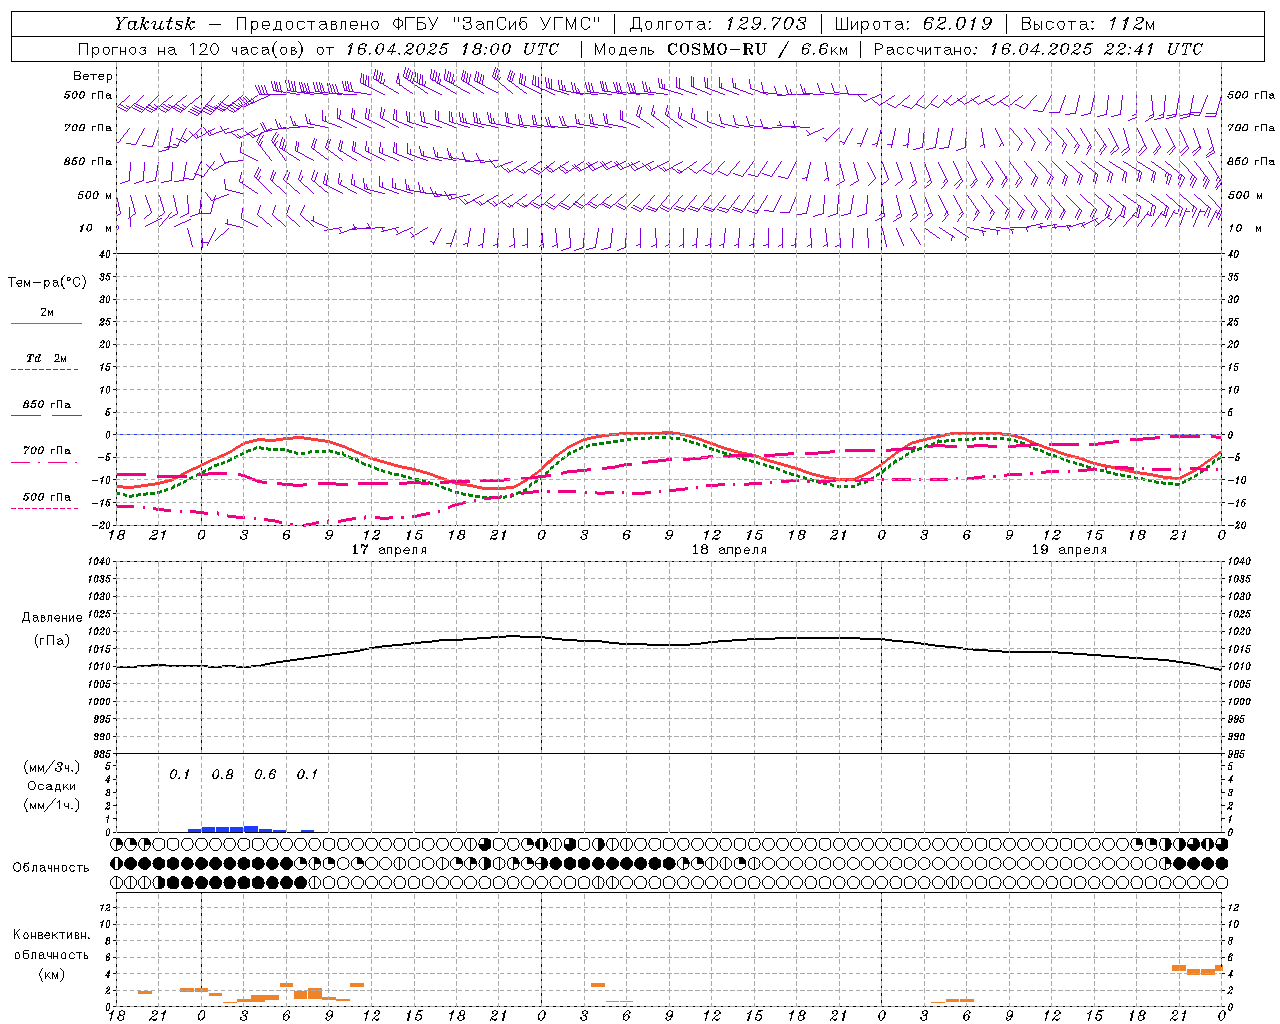Click the "(мм/1ч.)" precipitation unit label
This screenshot has width=1280, height=1024.
pos(51,805)
